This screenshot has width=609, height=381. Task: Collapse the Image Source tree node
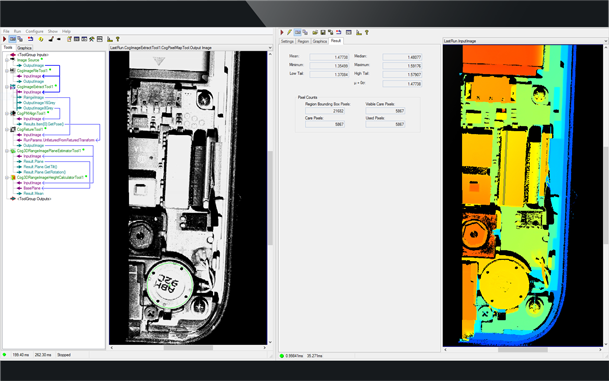[7, 60]
